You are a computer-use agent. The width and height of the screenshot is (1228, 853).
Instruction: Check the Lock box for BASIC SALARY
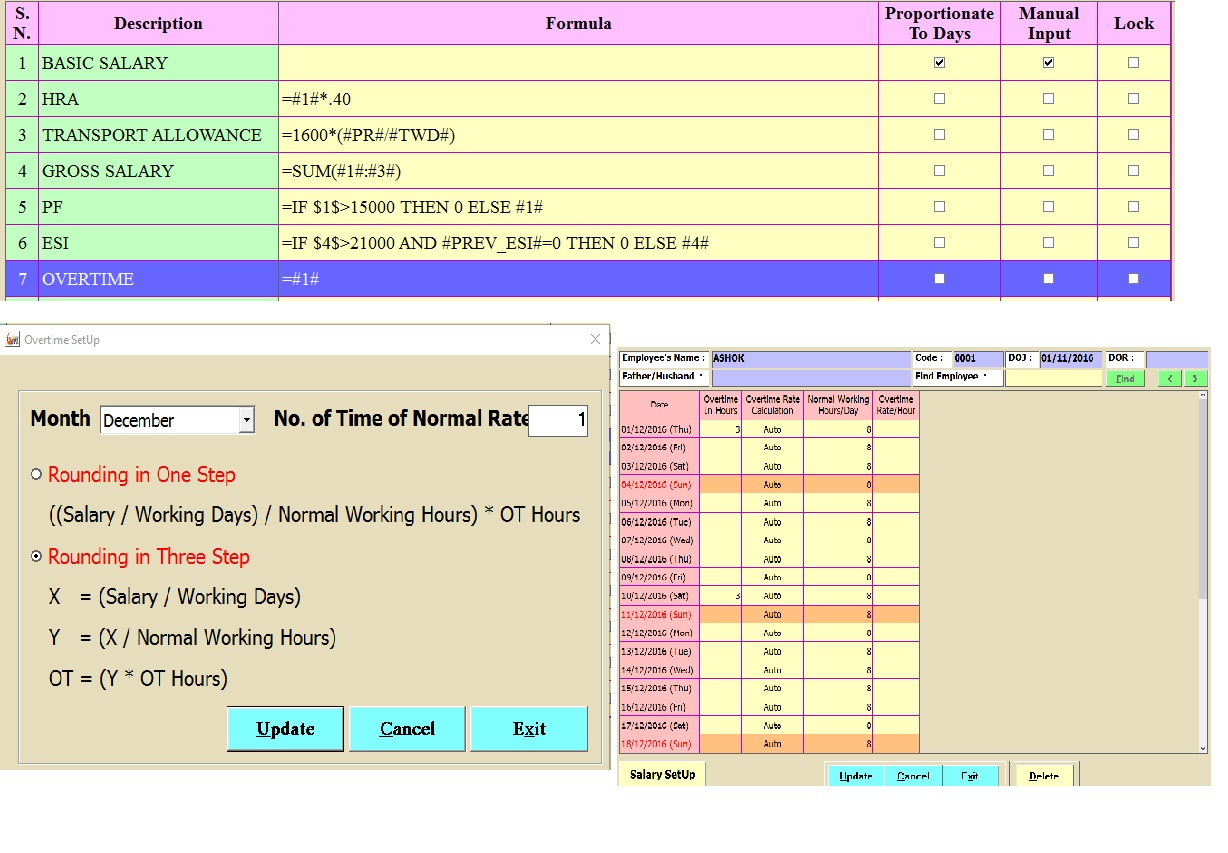pyautogui.click(x=1133, y=62)
